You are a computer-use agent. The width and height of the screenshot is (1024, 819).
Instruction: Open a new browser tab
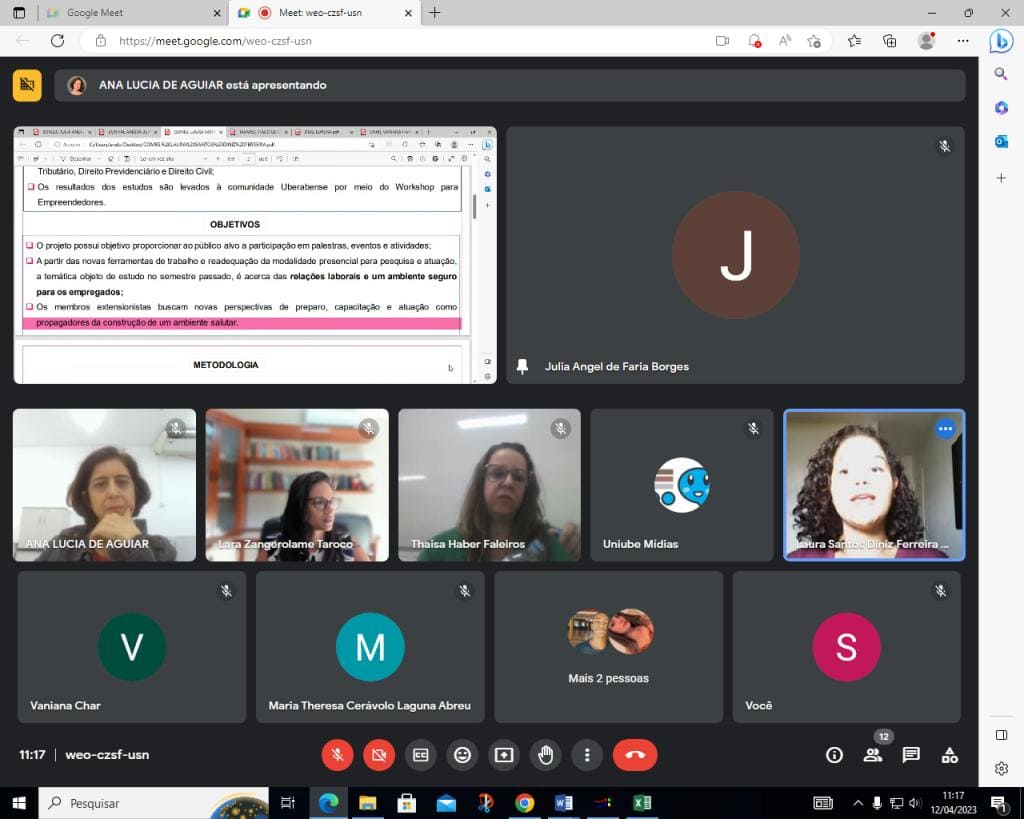435,12
